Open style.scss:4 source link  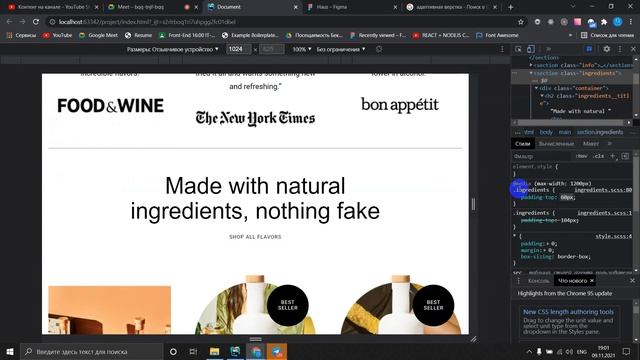tap(613, 236)
